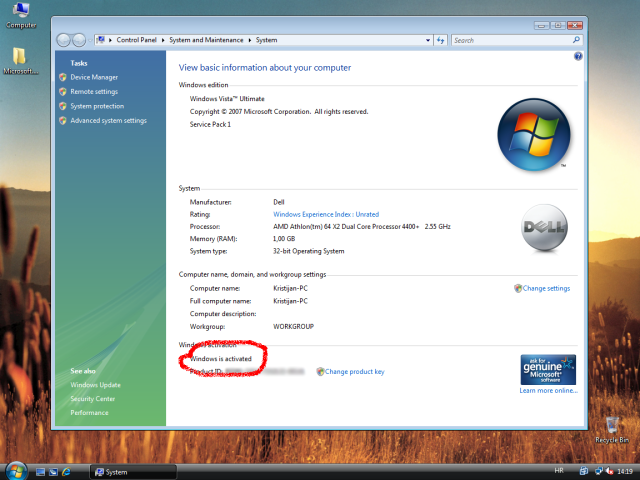
Task: Click the refresh button beside the address bar
Action: pos(440,40)
